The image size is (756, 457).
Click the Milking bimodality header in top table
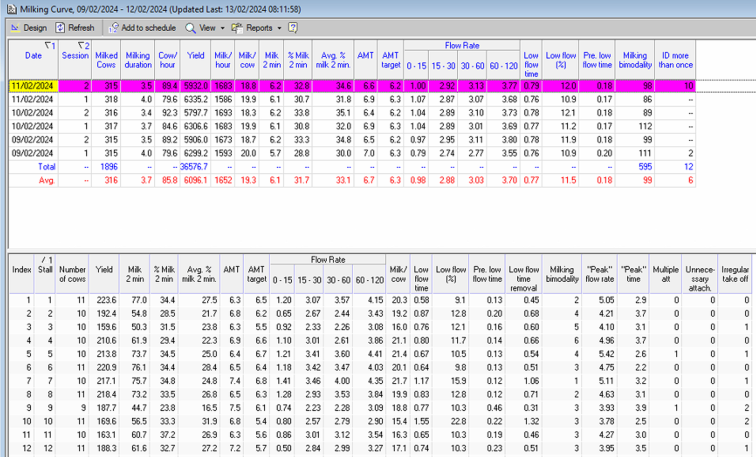tap(633, 61)
